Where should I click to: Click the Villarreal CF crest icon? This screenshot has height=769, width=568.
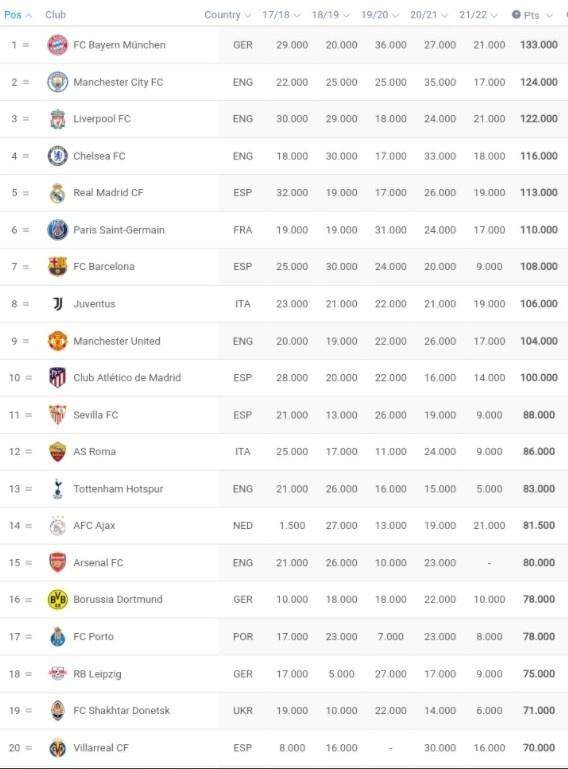57,748
